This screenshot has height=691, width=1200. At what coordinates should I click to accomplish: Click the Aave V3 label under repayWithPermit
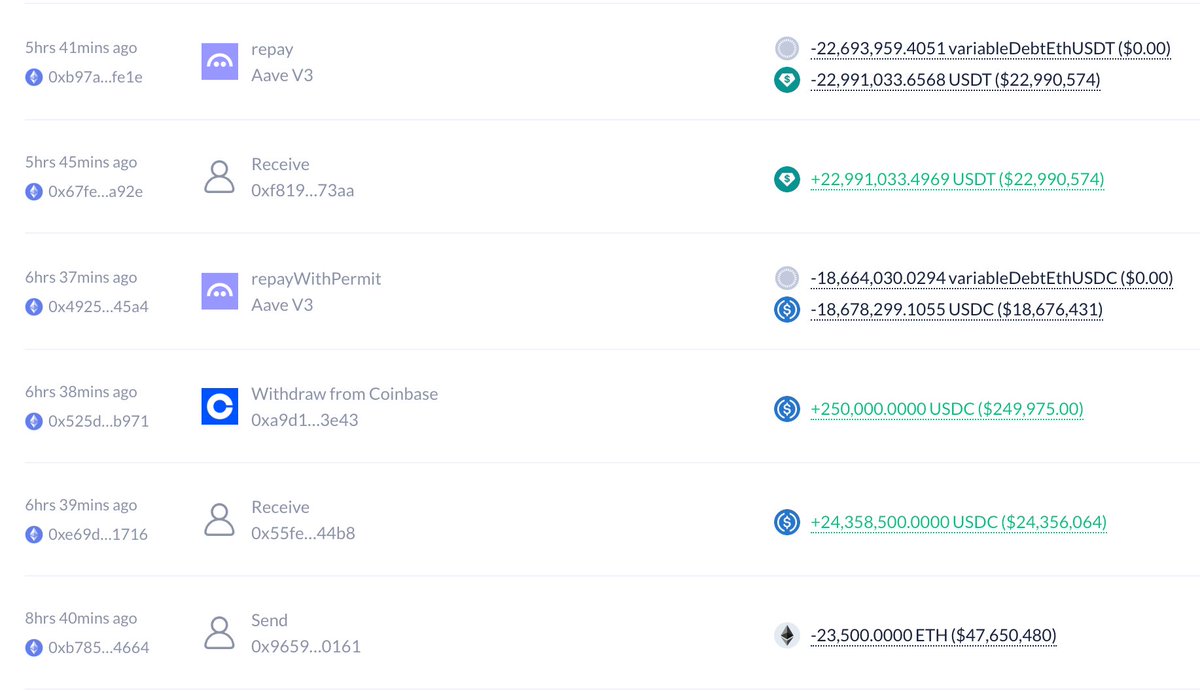(x=282, y=304)
